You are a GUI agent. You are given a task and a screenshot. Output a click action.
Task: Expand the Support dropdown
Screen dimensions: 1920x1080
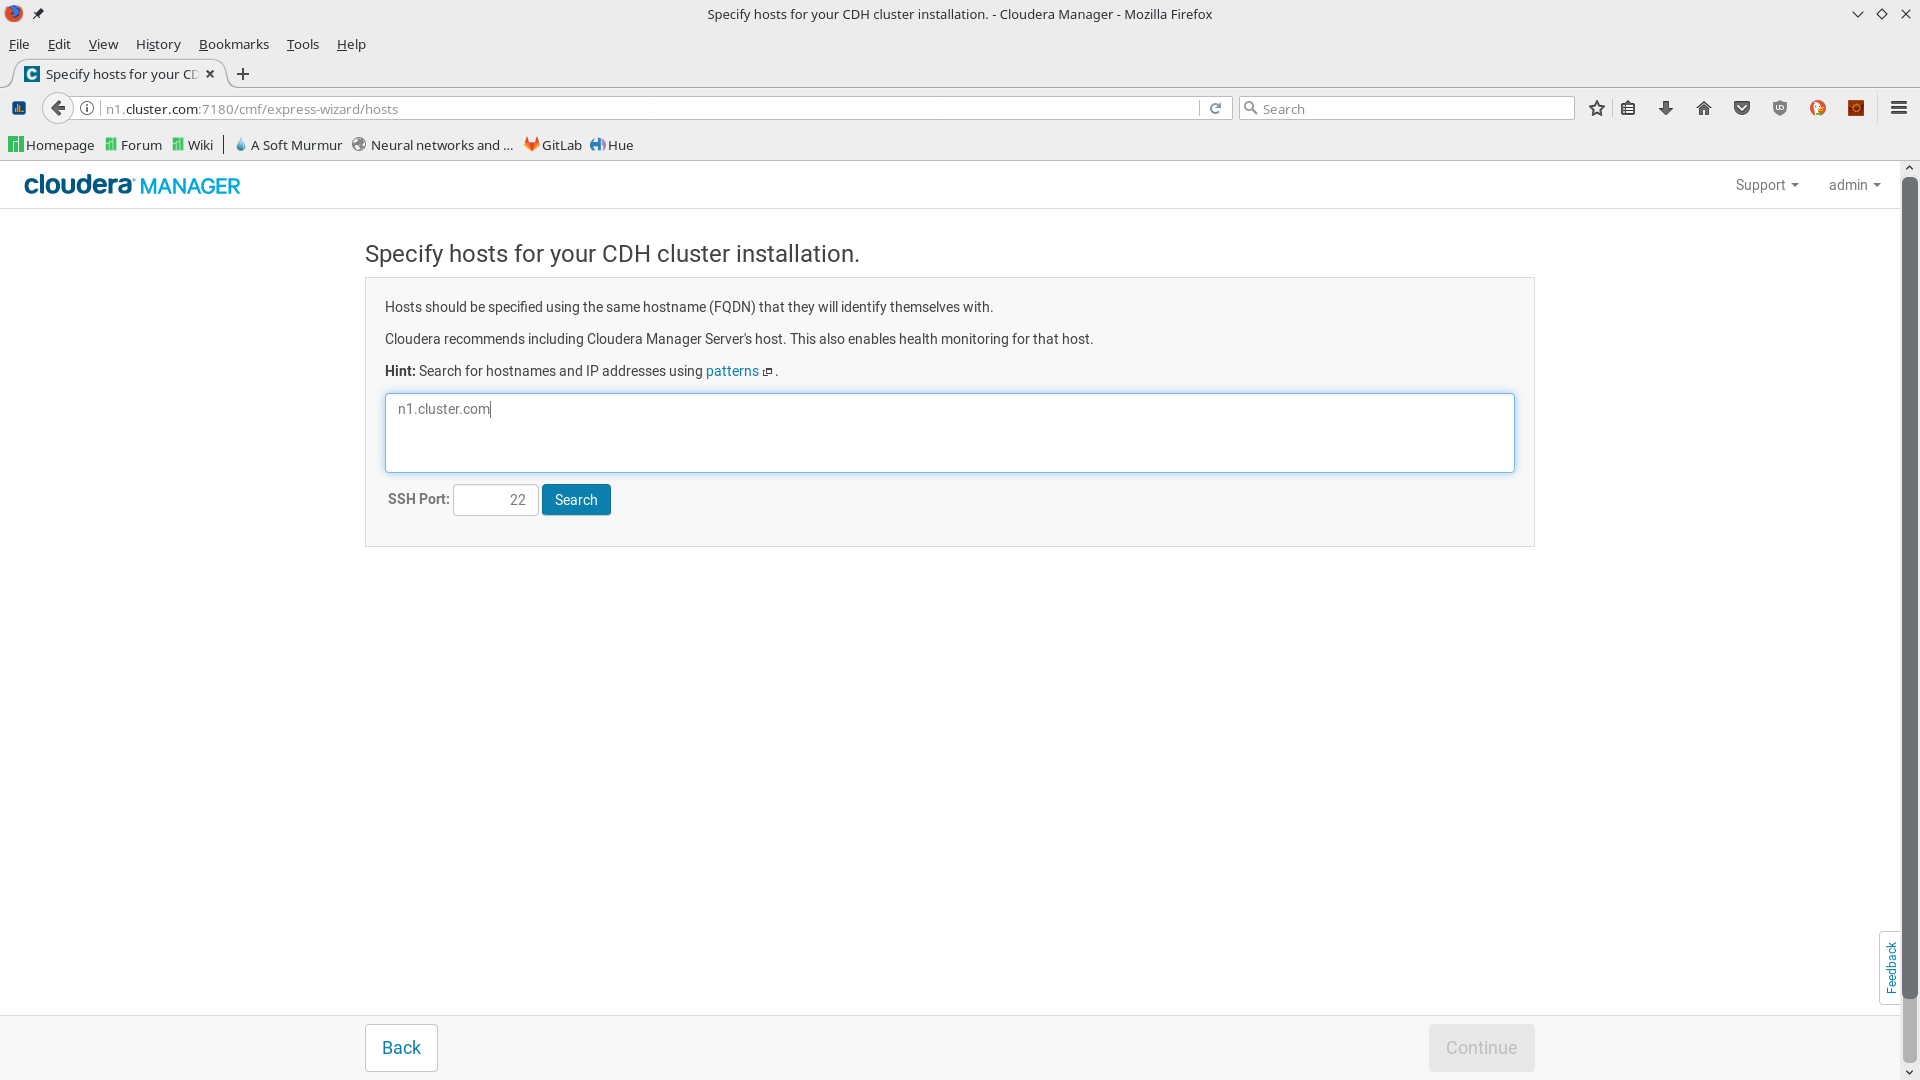(1767, 185)
